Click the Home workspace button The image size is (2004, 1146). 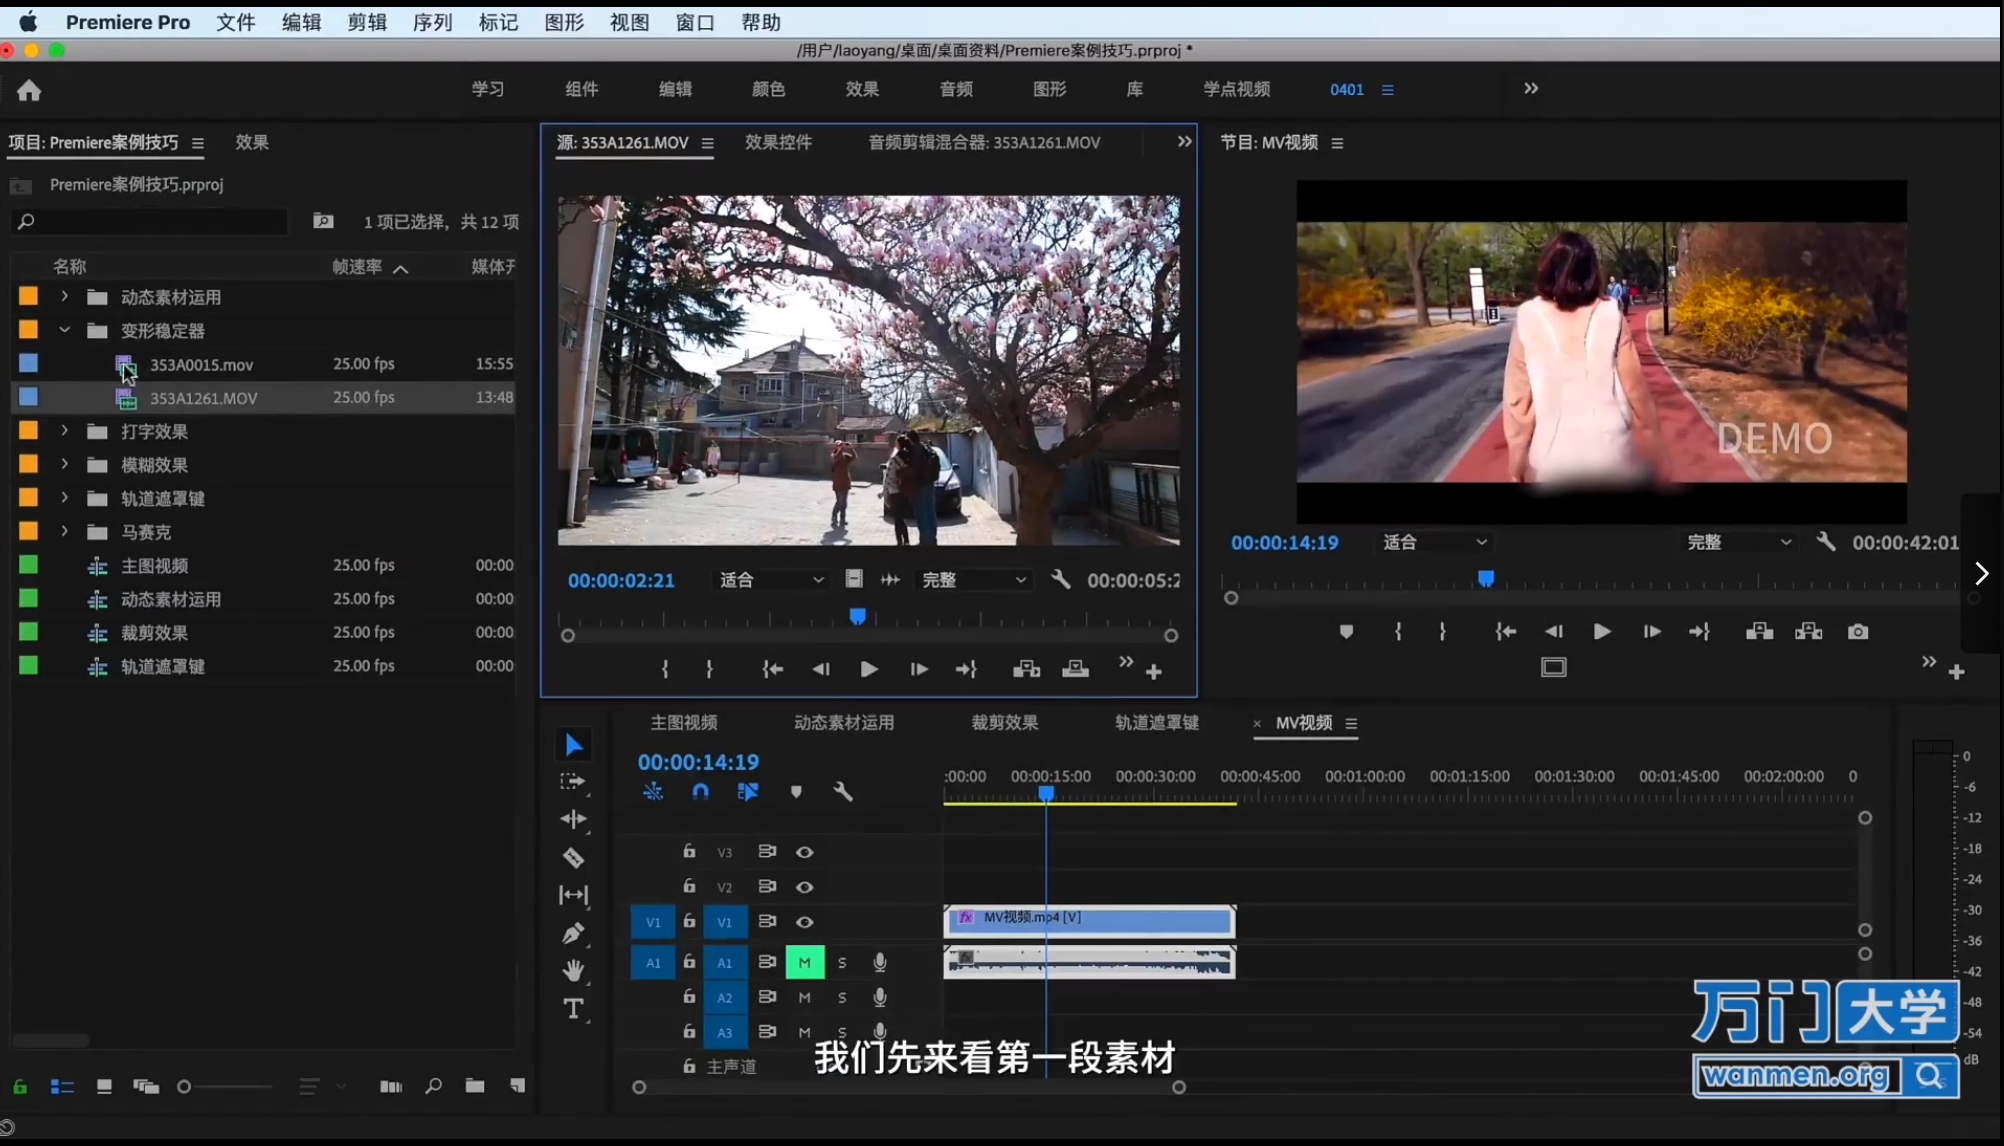(x=29, y=90)
